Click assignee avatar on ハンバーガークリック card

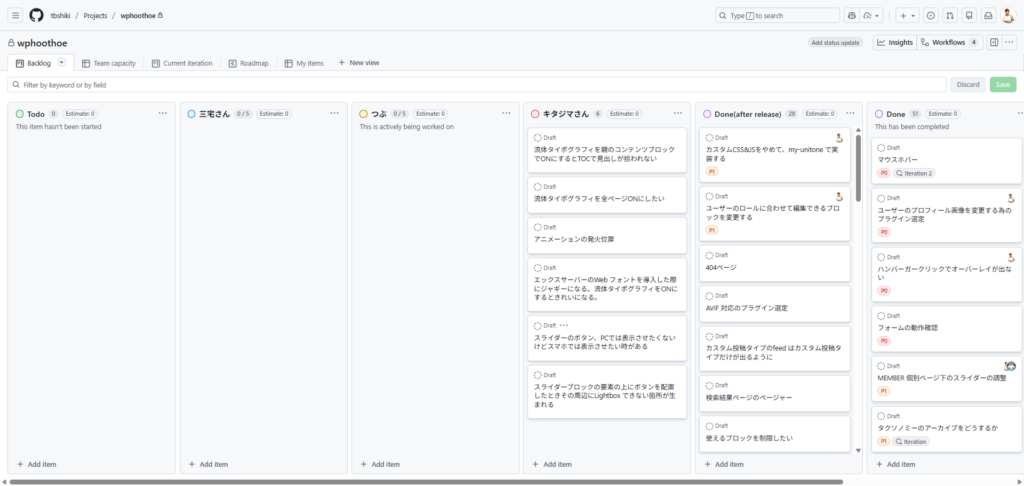1011,257
